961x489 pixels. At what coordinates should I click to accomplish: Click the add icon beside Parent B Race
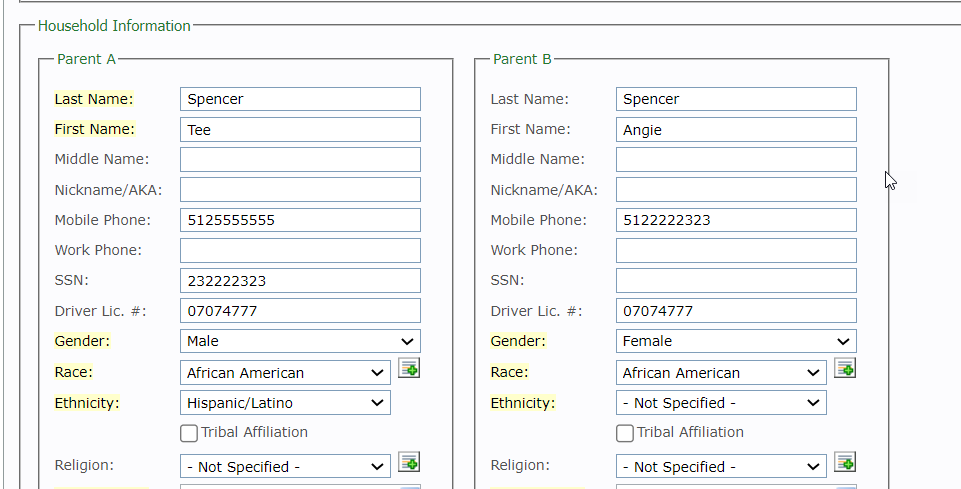(845, 369)
